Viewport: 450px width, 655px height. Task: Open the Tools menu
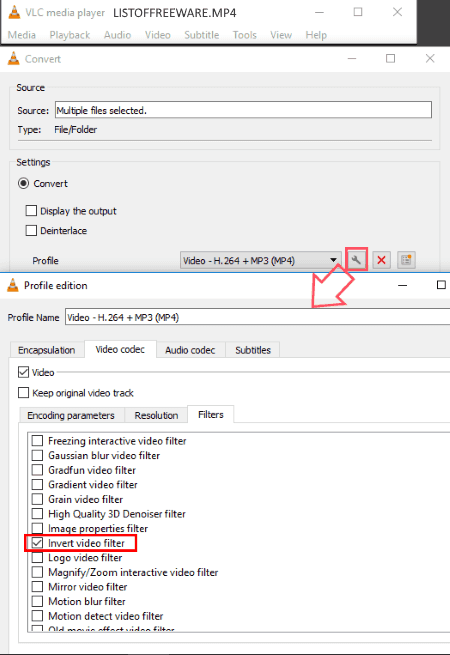245,35
